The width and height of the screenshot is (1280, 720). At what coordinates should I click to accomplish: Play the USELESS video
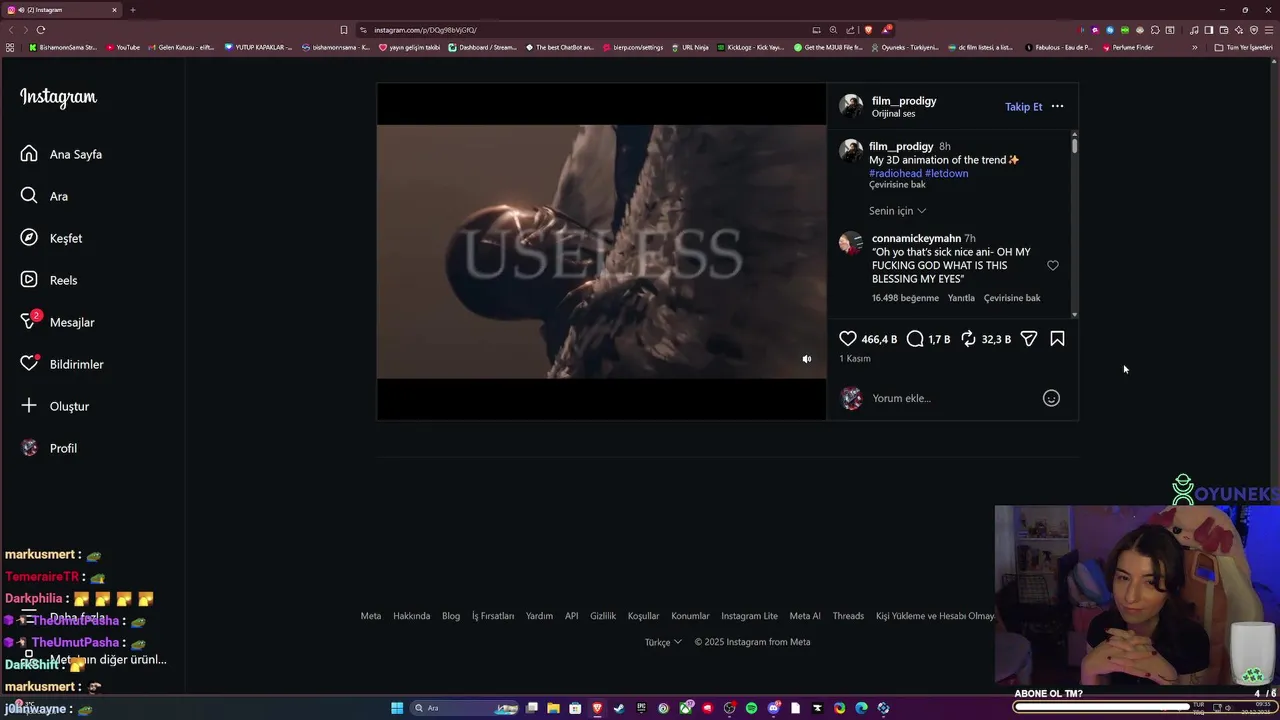pos(601,251)
